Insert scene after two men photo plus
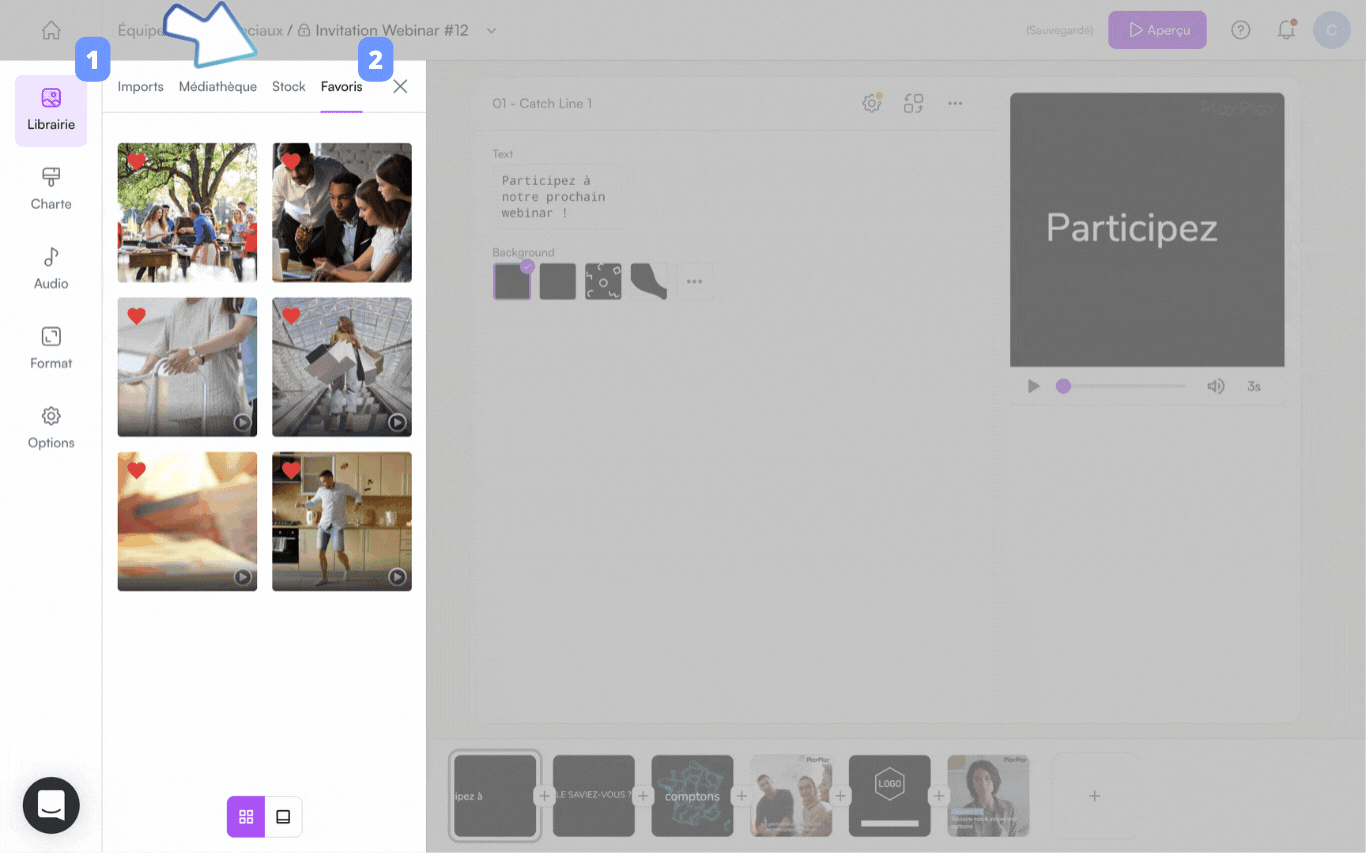Image resolution: width=1366 pixels, height=853 pixels. click(x=841, y=796)
